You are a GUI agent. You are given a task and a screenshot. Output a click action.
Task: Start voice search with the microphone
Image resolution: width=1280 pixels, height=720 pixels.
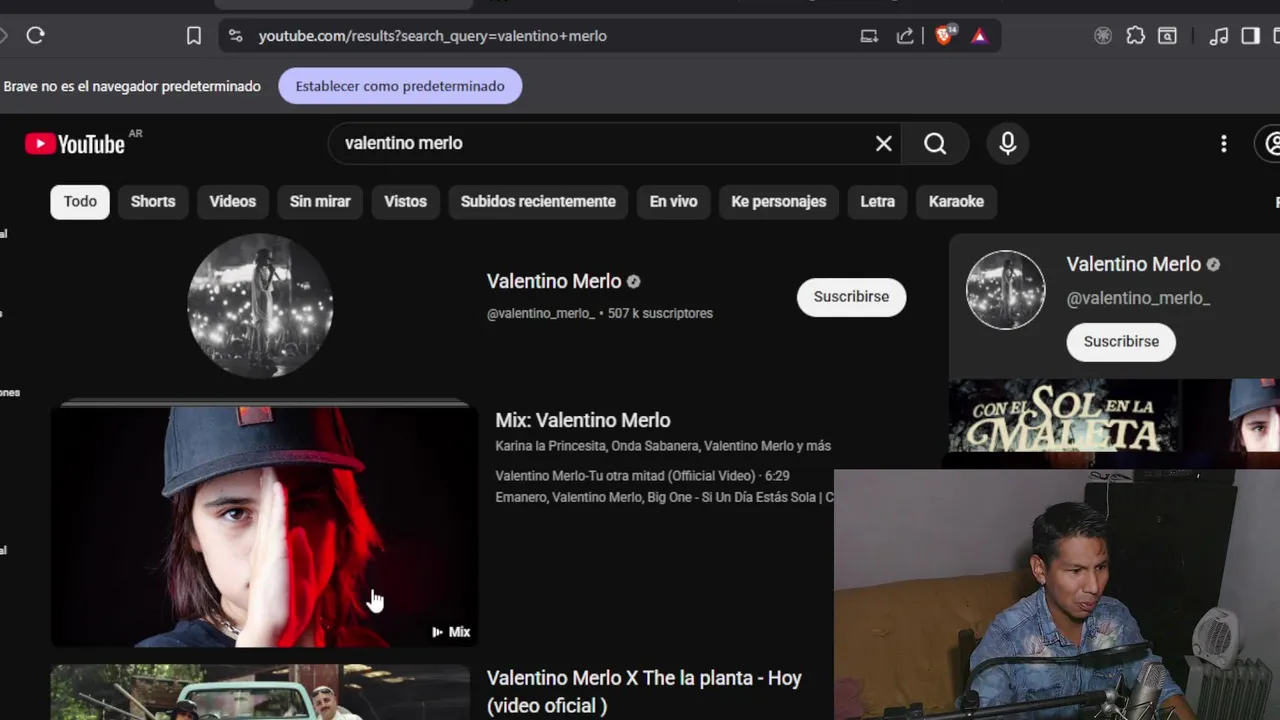point(1008,144)
